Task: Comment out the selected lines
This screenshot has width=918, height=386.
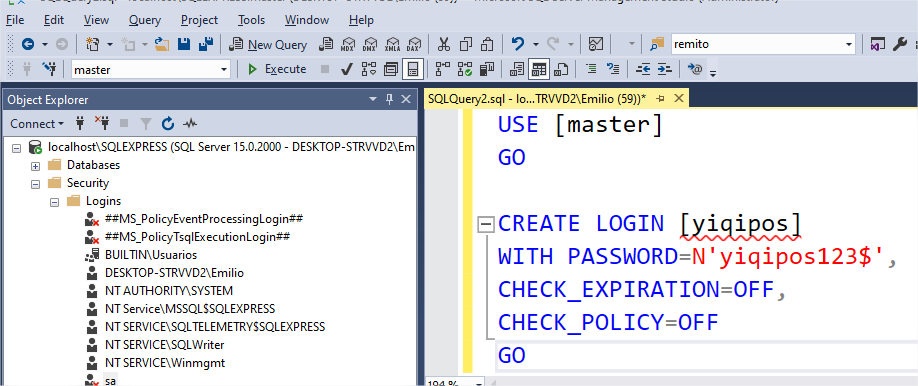Action: (x=592, y=69)
